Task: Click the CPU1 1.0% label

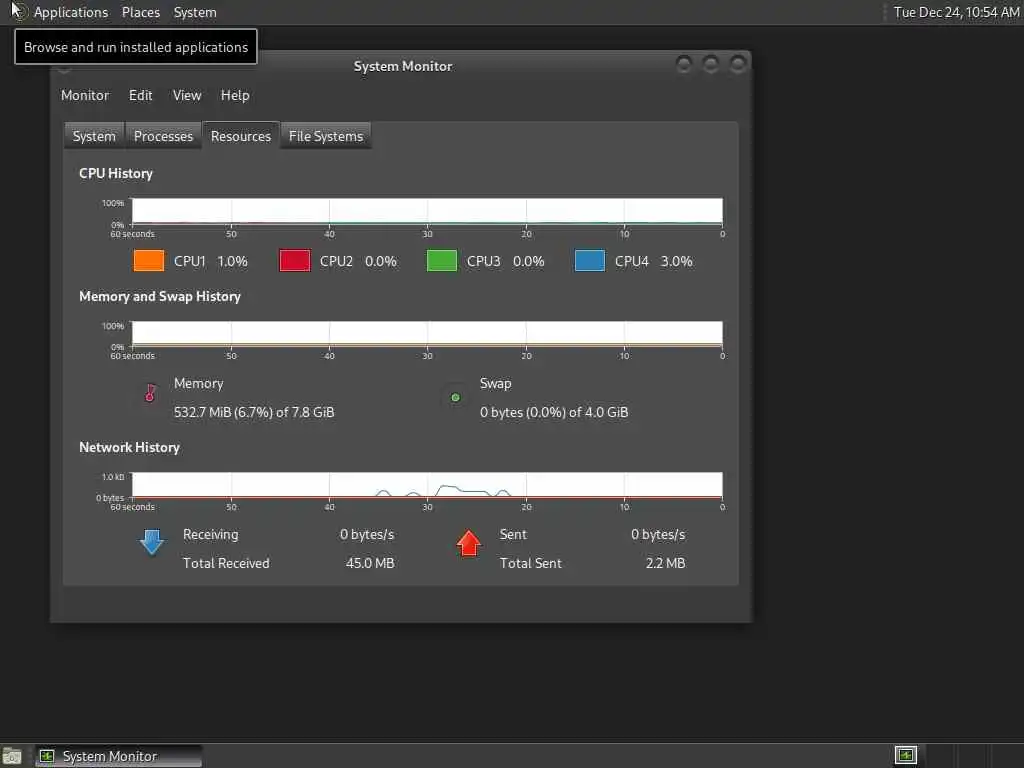Action: [210, 261]
